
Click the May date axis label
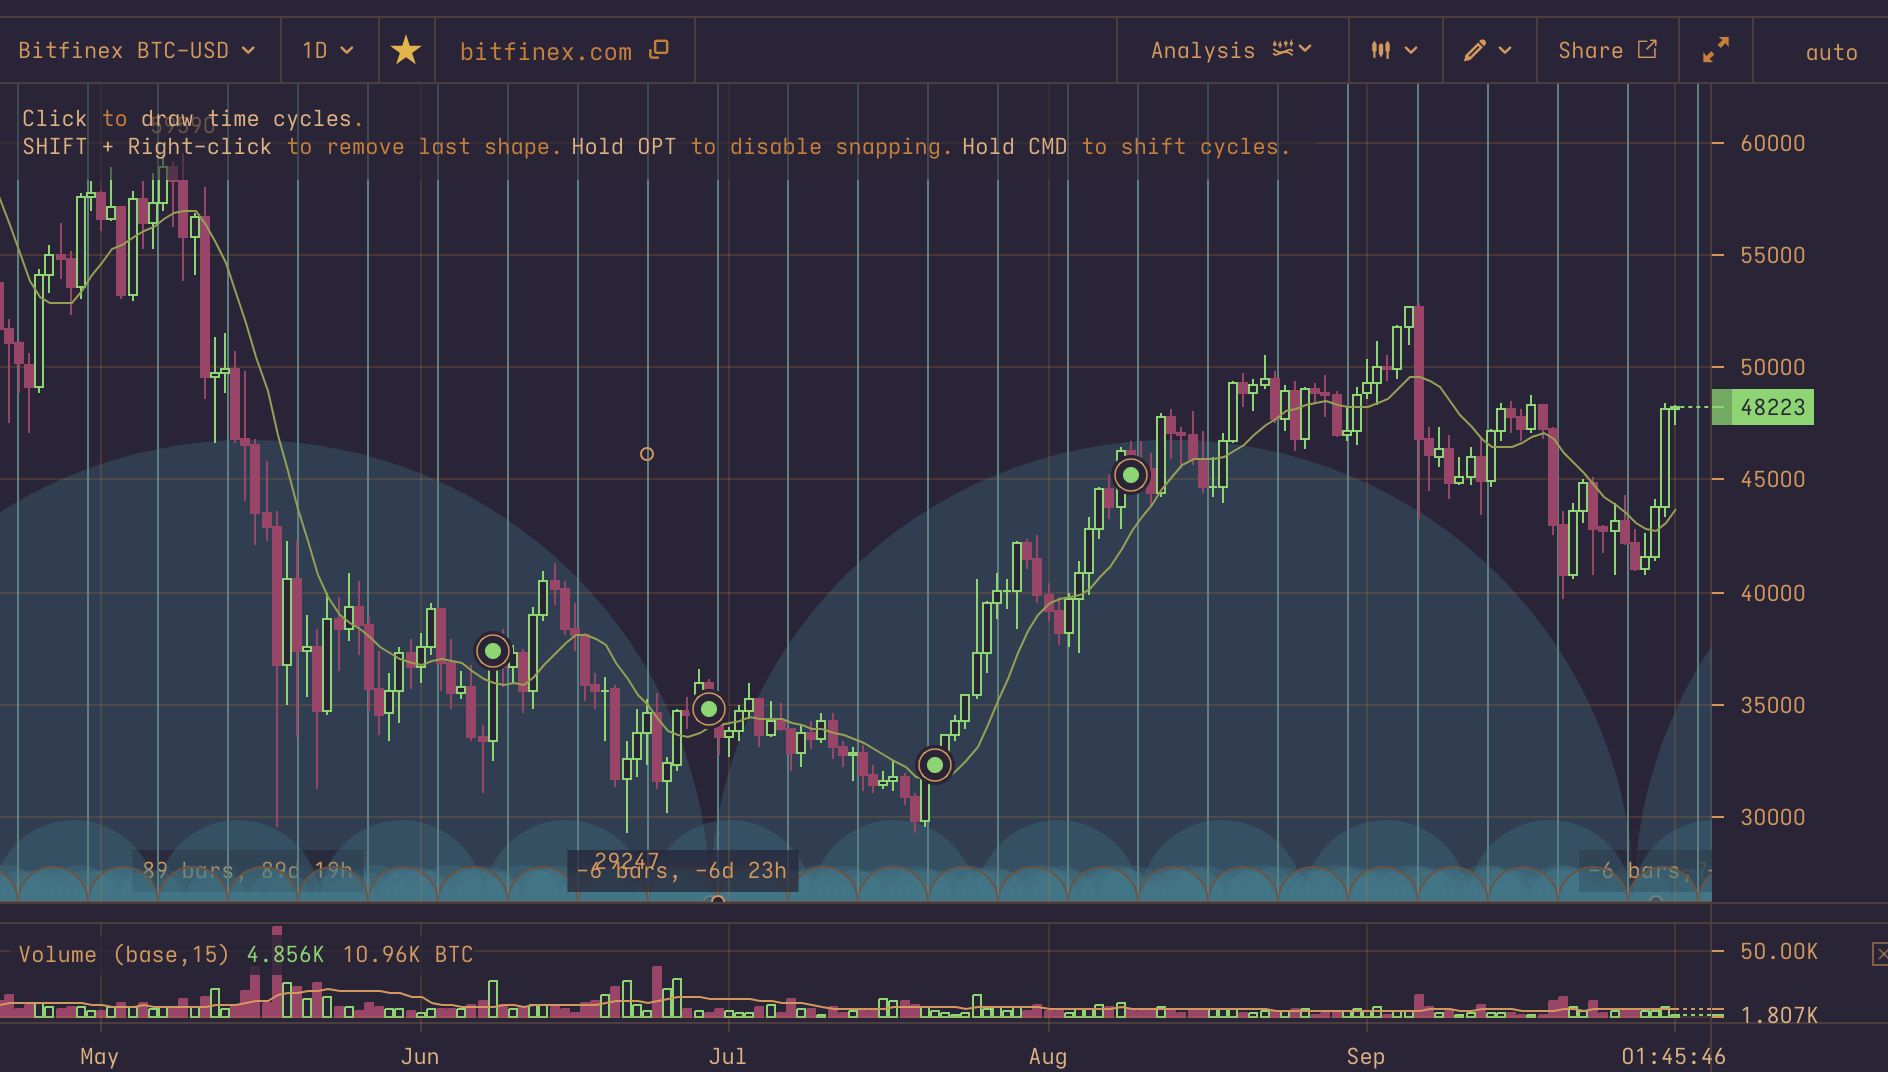(99, 1056)
